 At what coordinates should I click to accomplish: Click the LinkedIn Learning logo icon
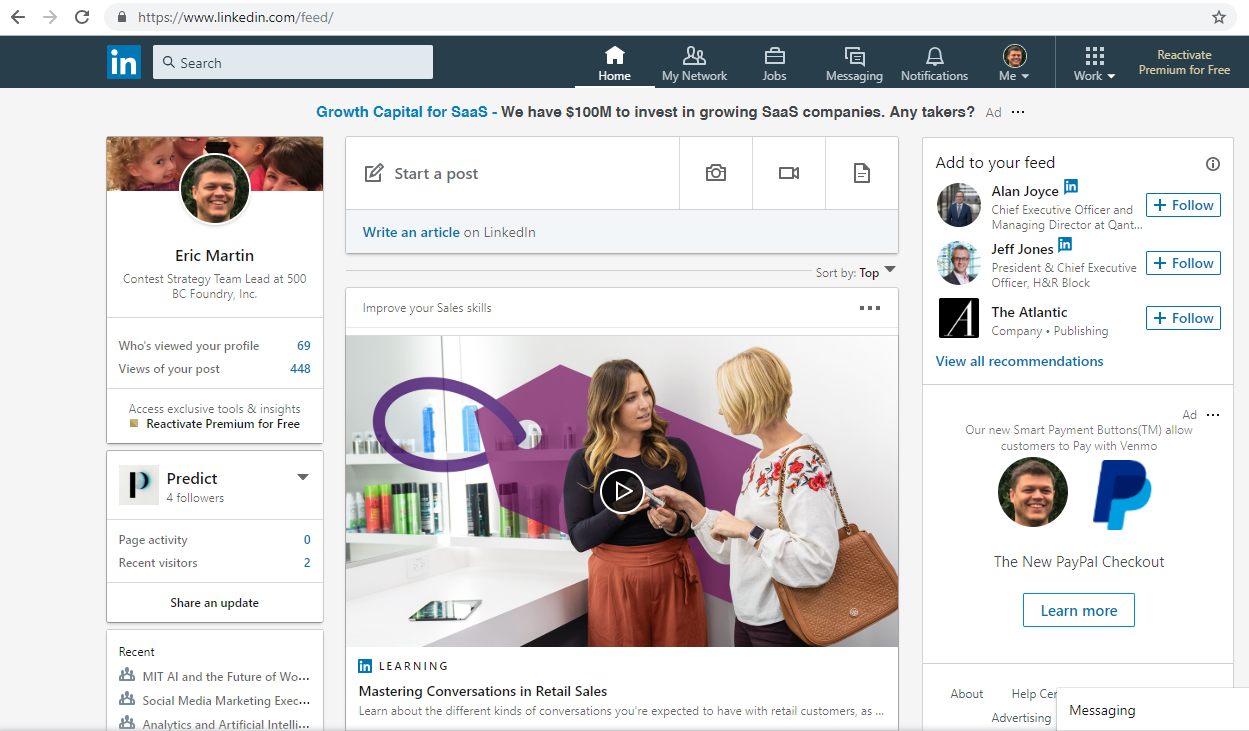coord(365,666)
